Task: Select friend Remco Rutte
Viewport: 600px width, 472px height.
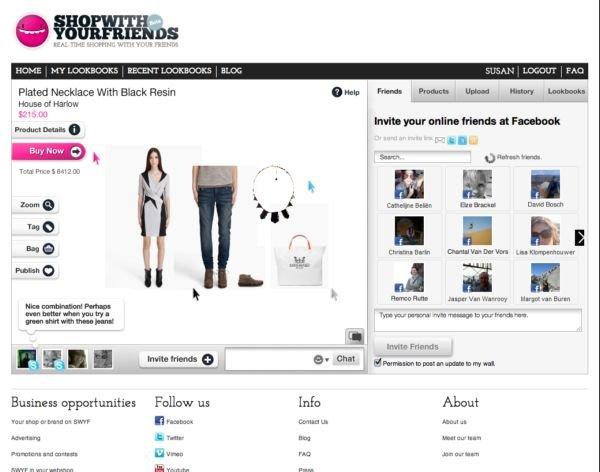Action: point(409,282)
